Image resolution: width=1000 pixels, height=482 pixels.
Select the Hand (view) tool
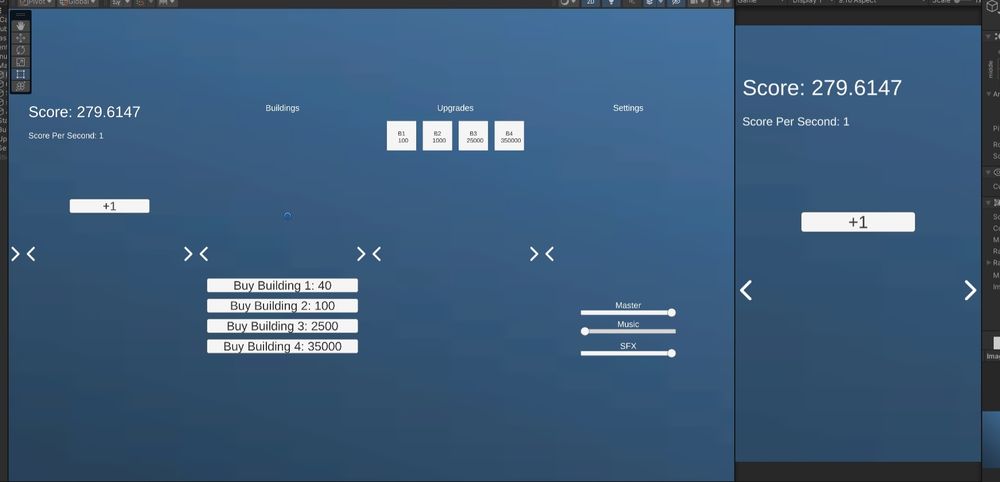(20, 26)
